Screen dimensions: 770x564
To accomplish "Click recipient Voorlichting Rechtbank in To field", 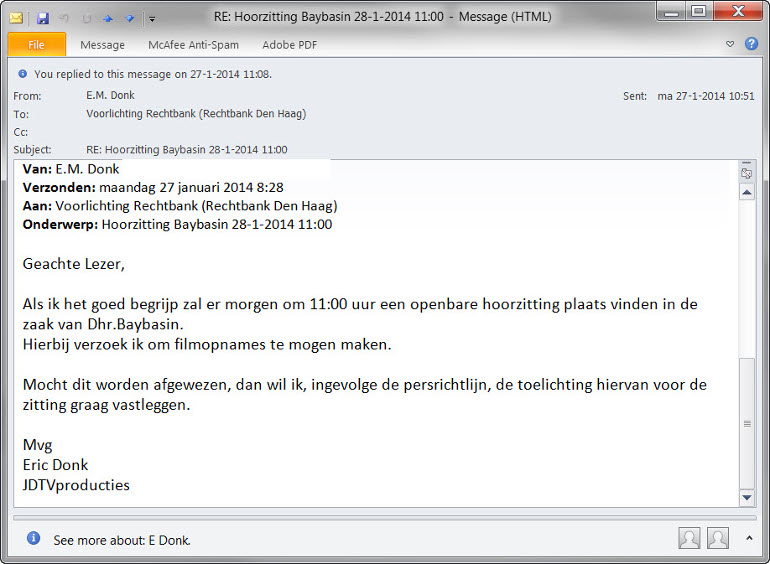I will 196,113.
